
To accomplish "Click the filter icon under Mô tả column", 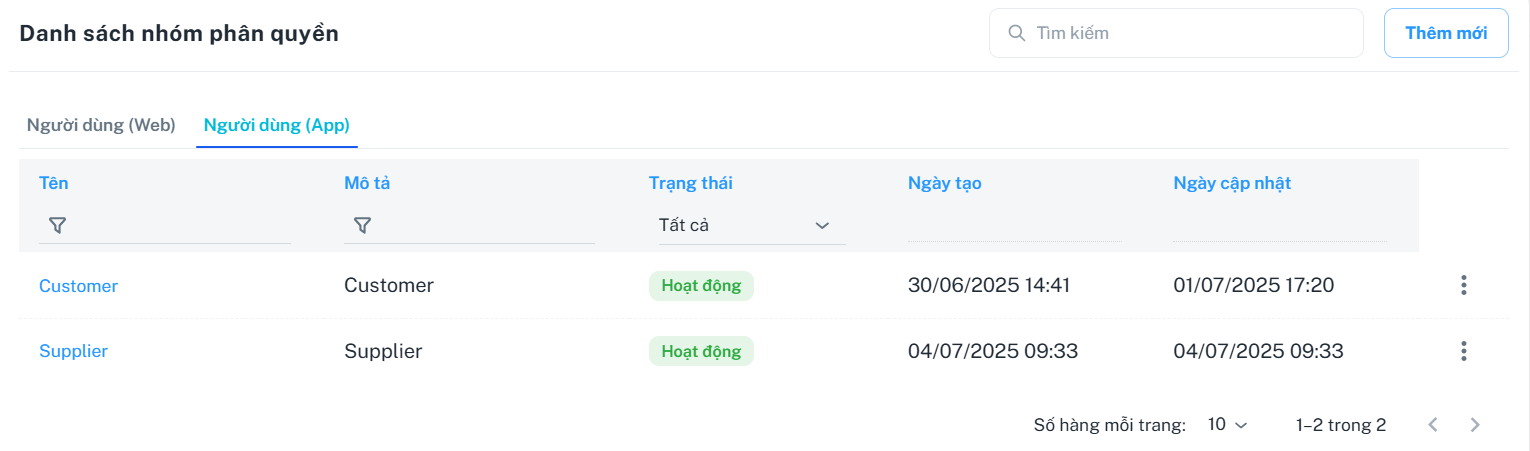I will (363, 226).
